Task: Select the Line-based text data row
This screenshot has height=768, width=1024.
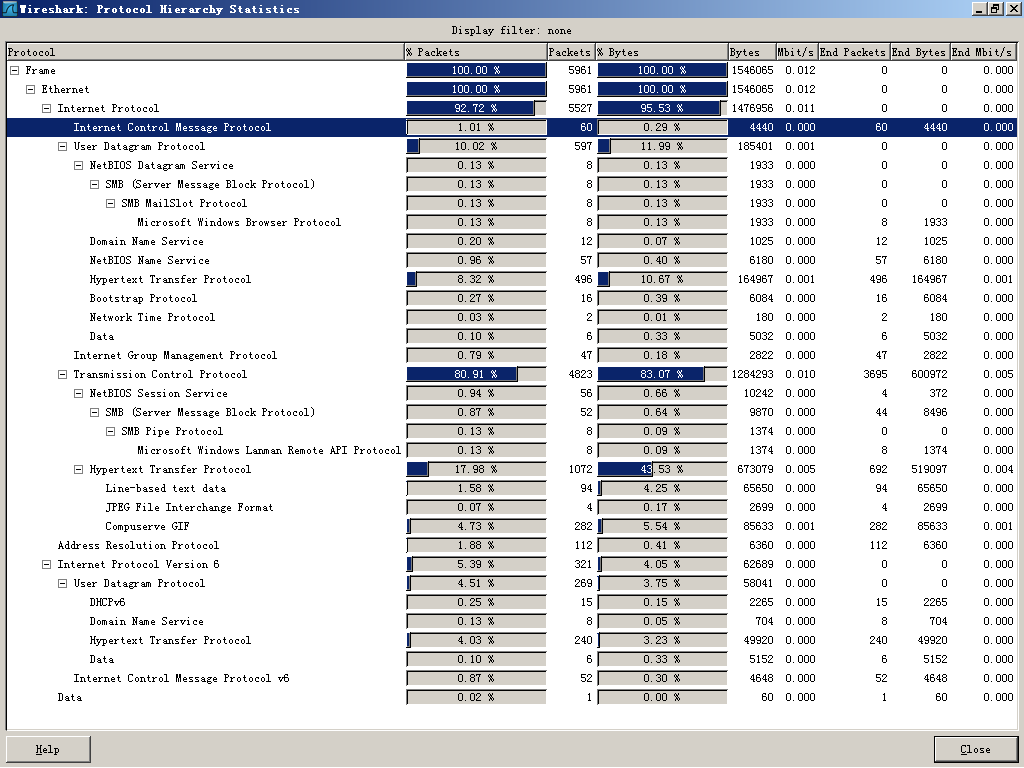Action: pyautogui.click(x=511, y=488)
